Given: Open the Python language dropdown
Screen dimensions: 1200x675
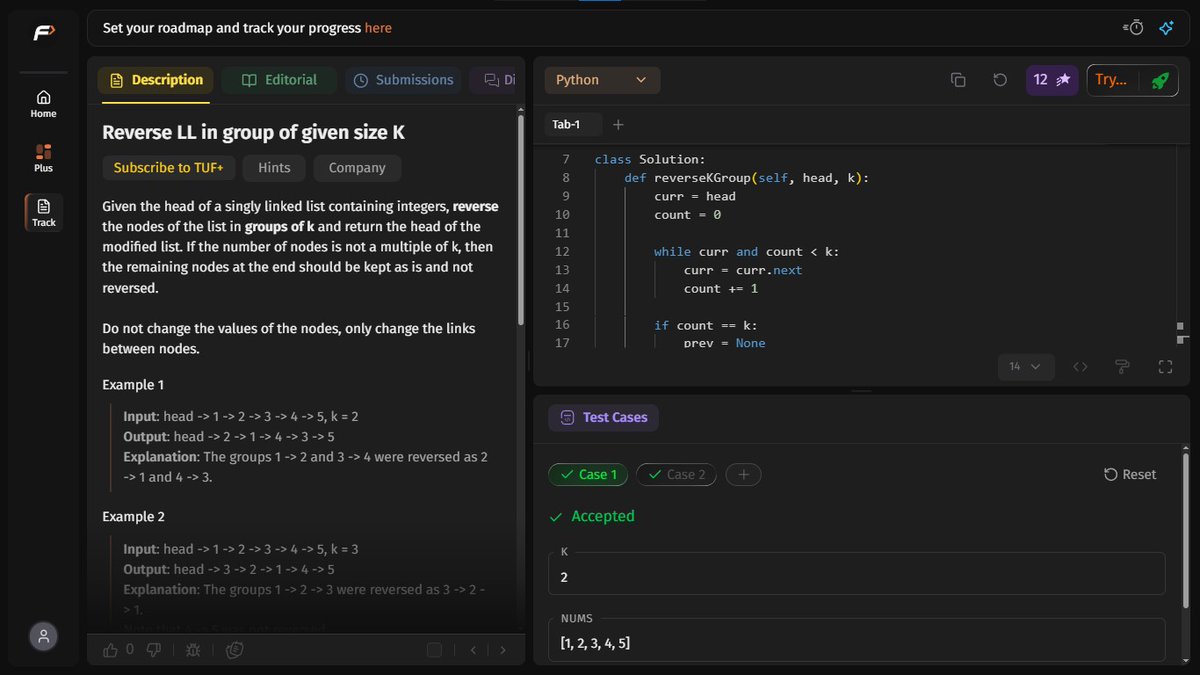Looking at the screenshot, I should (x=602, y=80).
